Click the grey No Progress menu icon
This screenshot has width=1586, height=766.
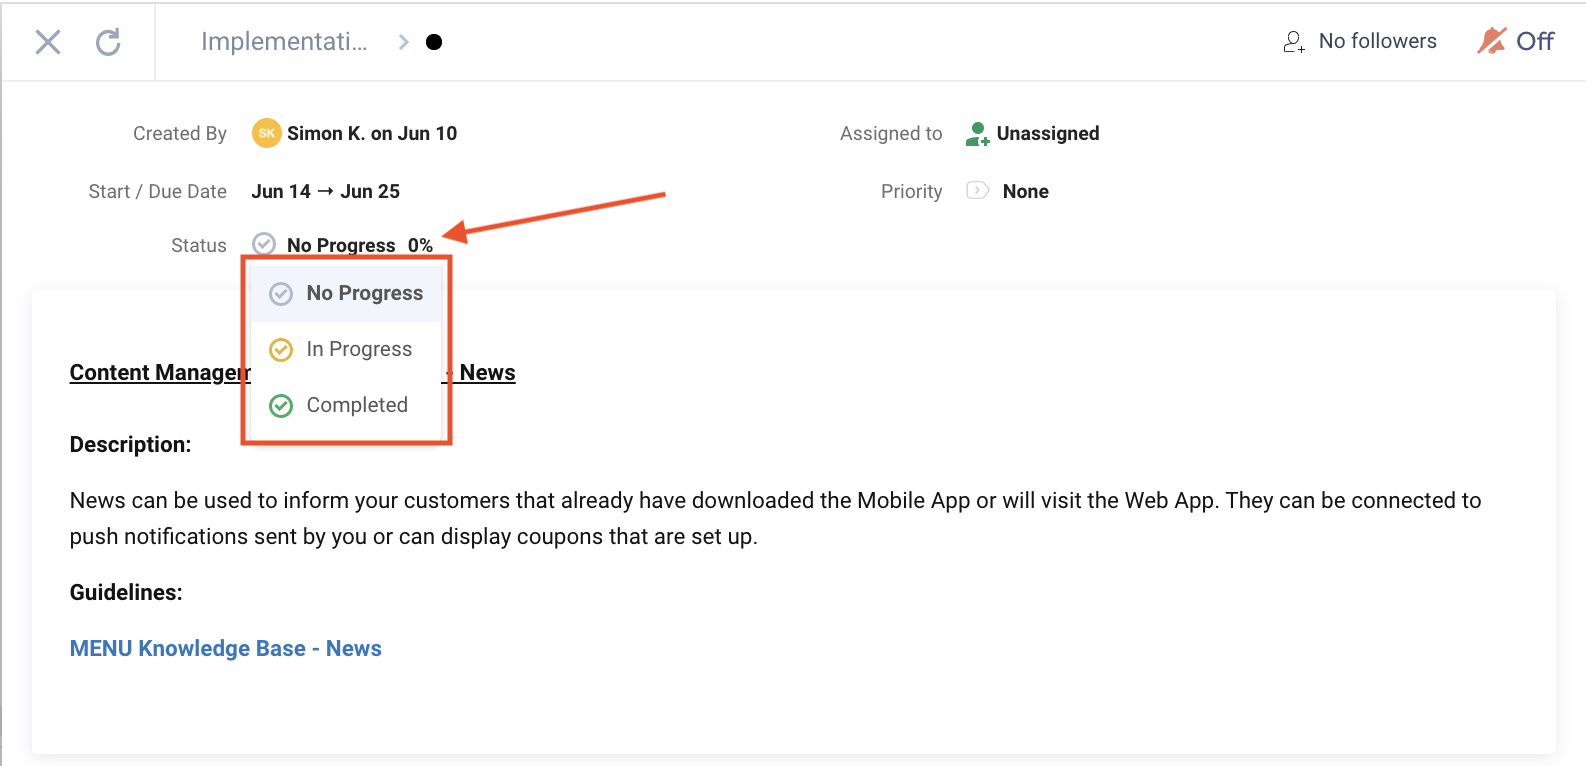[281, 293]
